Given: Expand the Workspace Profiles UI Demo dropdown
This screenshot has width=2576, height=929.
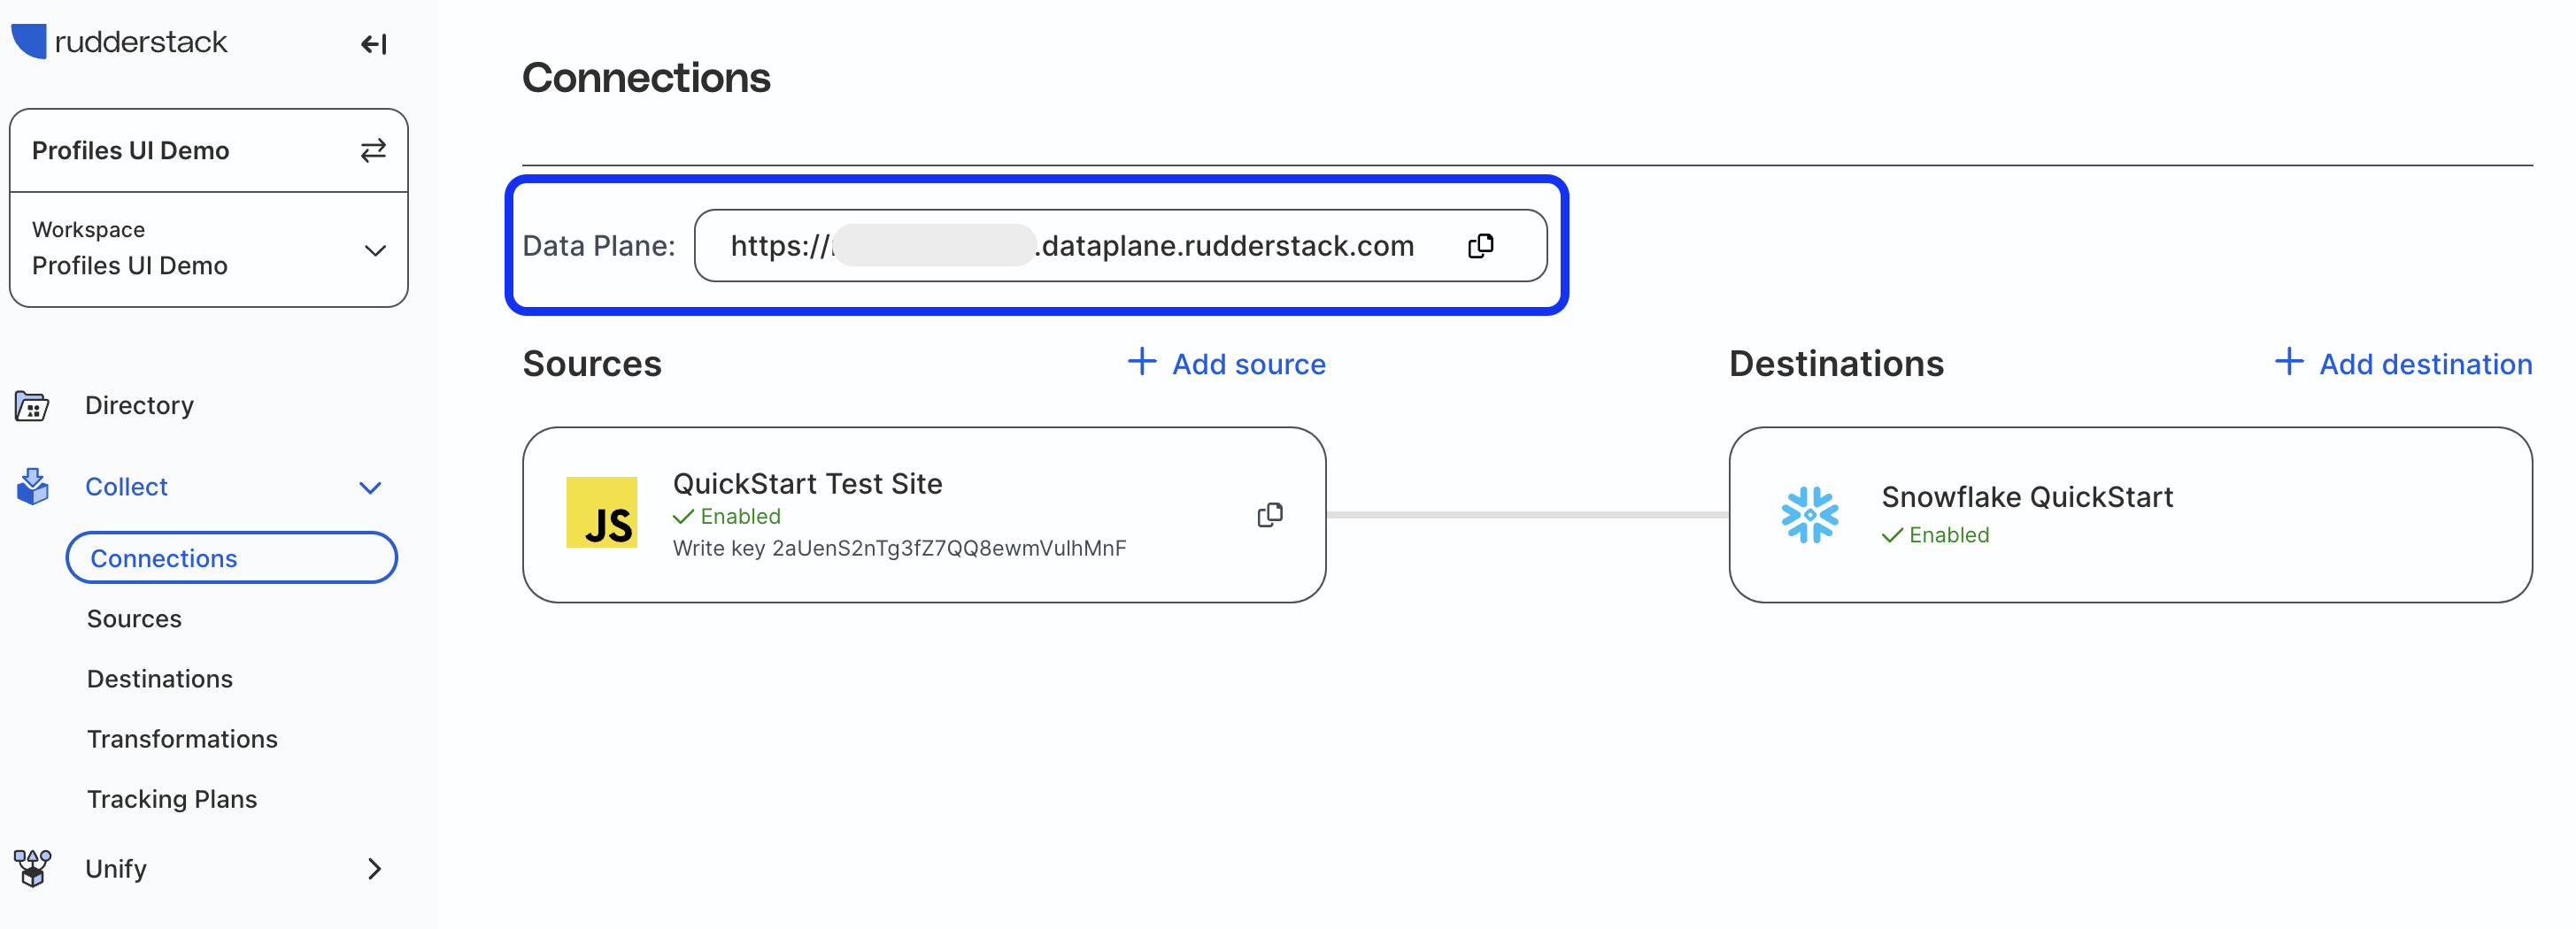Looking at the screenshot, I should pos(209,250).
